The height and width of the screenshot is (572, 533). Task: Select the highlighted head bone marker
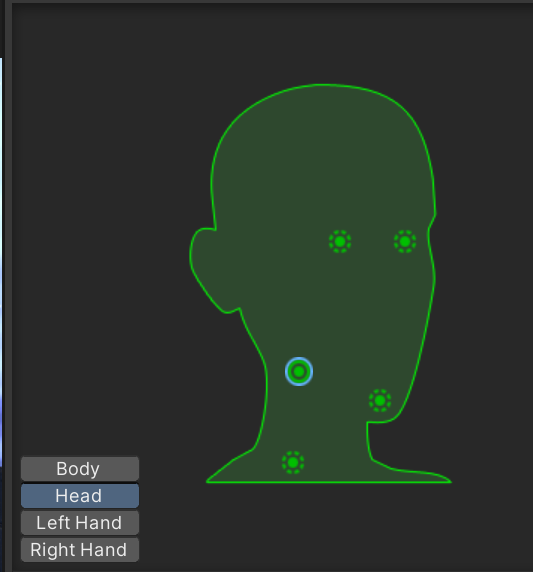click(x=299, y=372)
